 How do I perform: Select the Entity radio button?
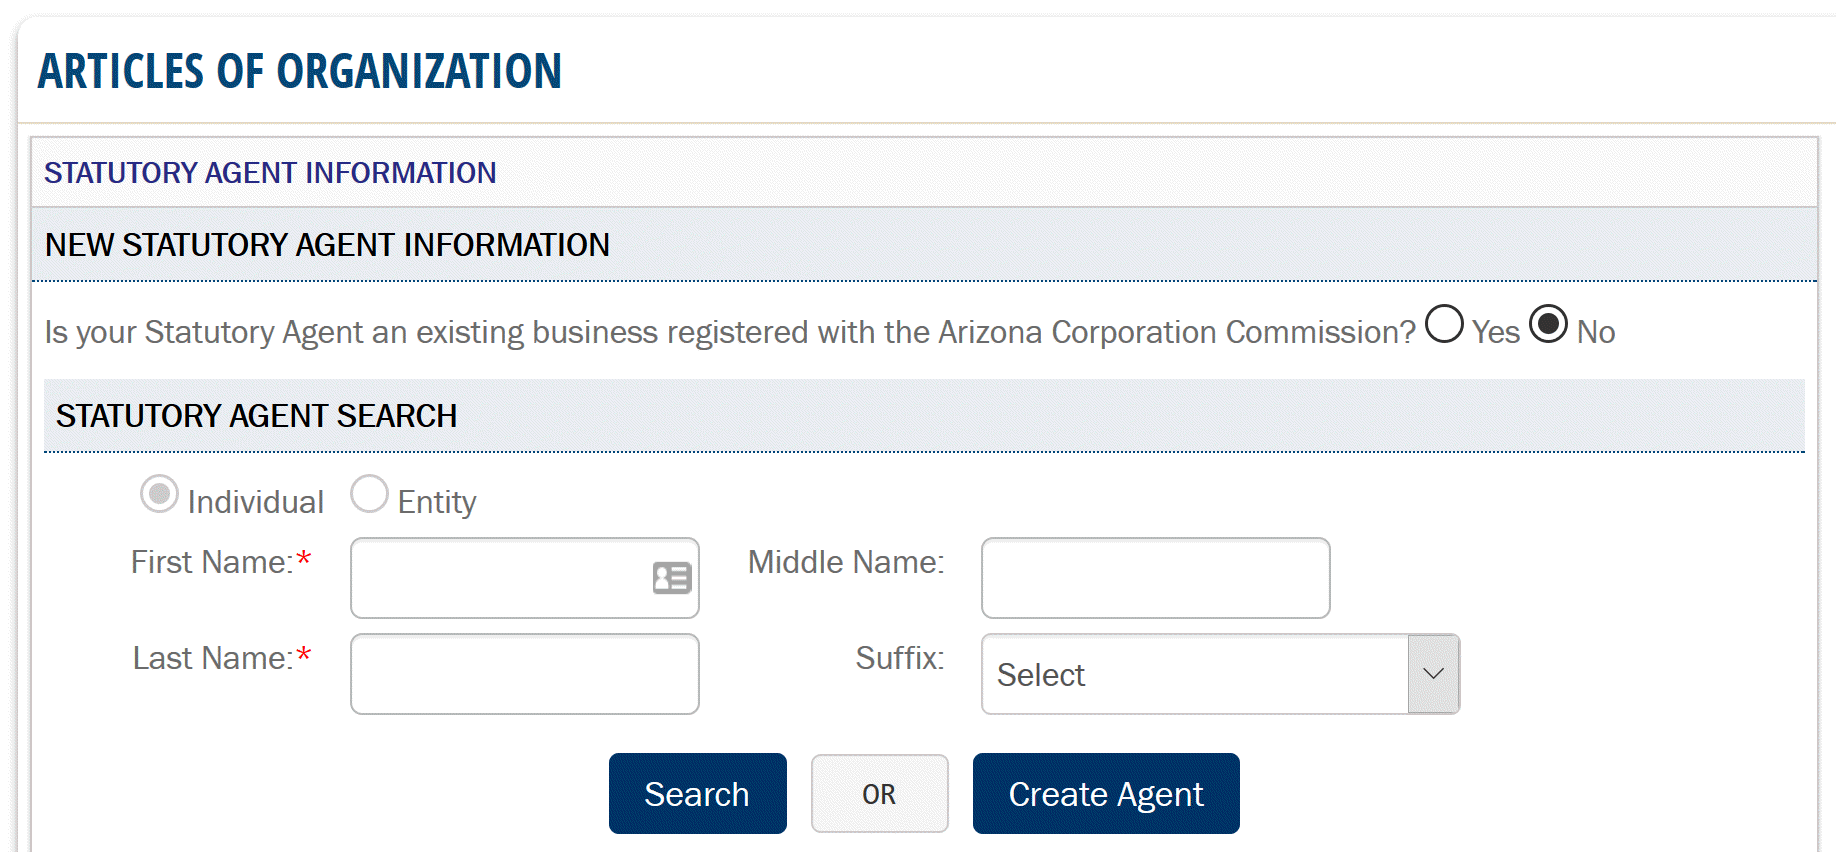[x=370, y=493]
